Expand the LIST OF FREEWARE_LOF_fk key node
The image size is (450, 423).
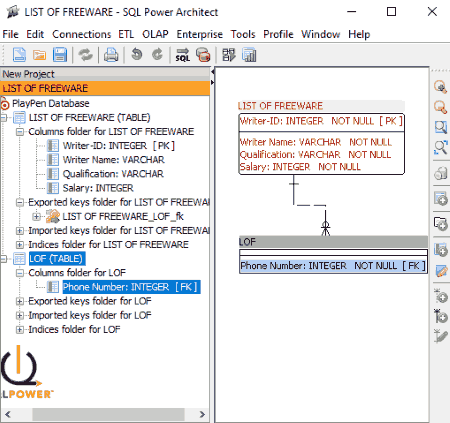click(x=36, y=216)
